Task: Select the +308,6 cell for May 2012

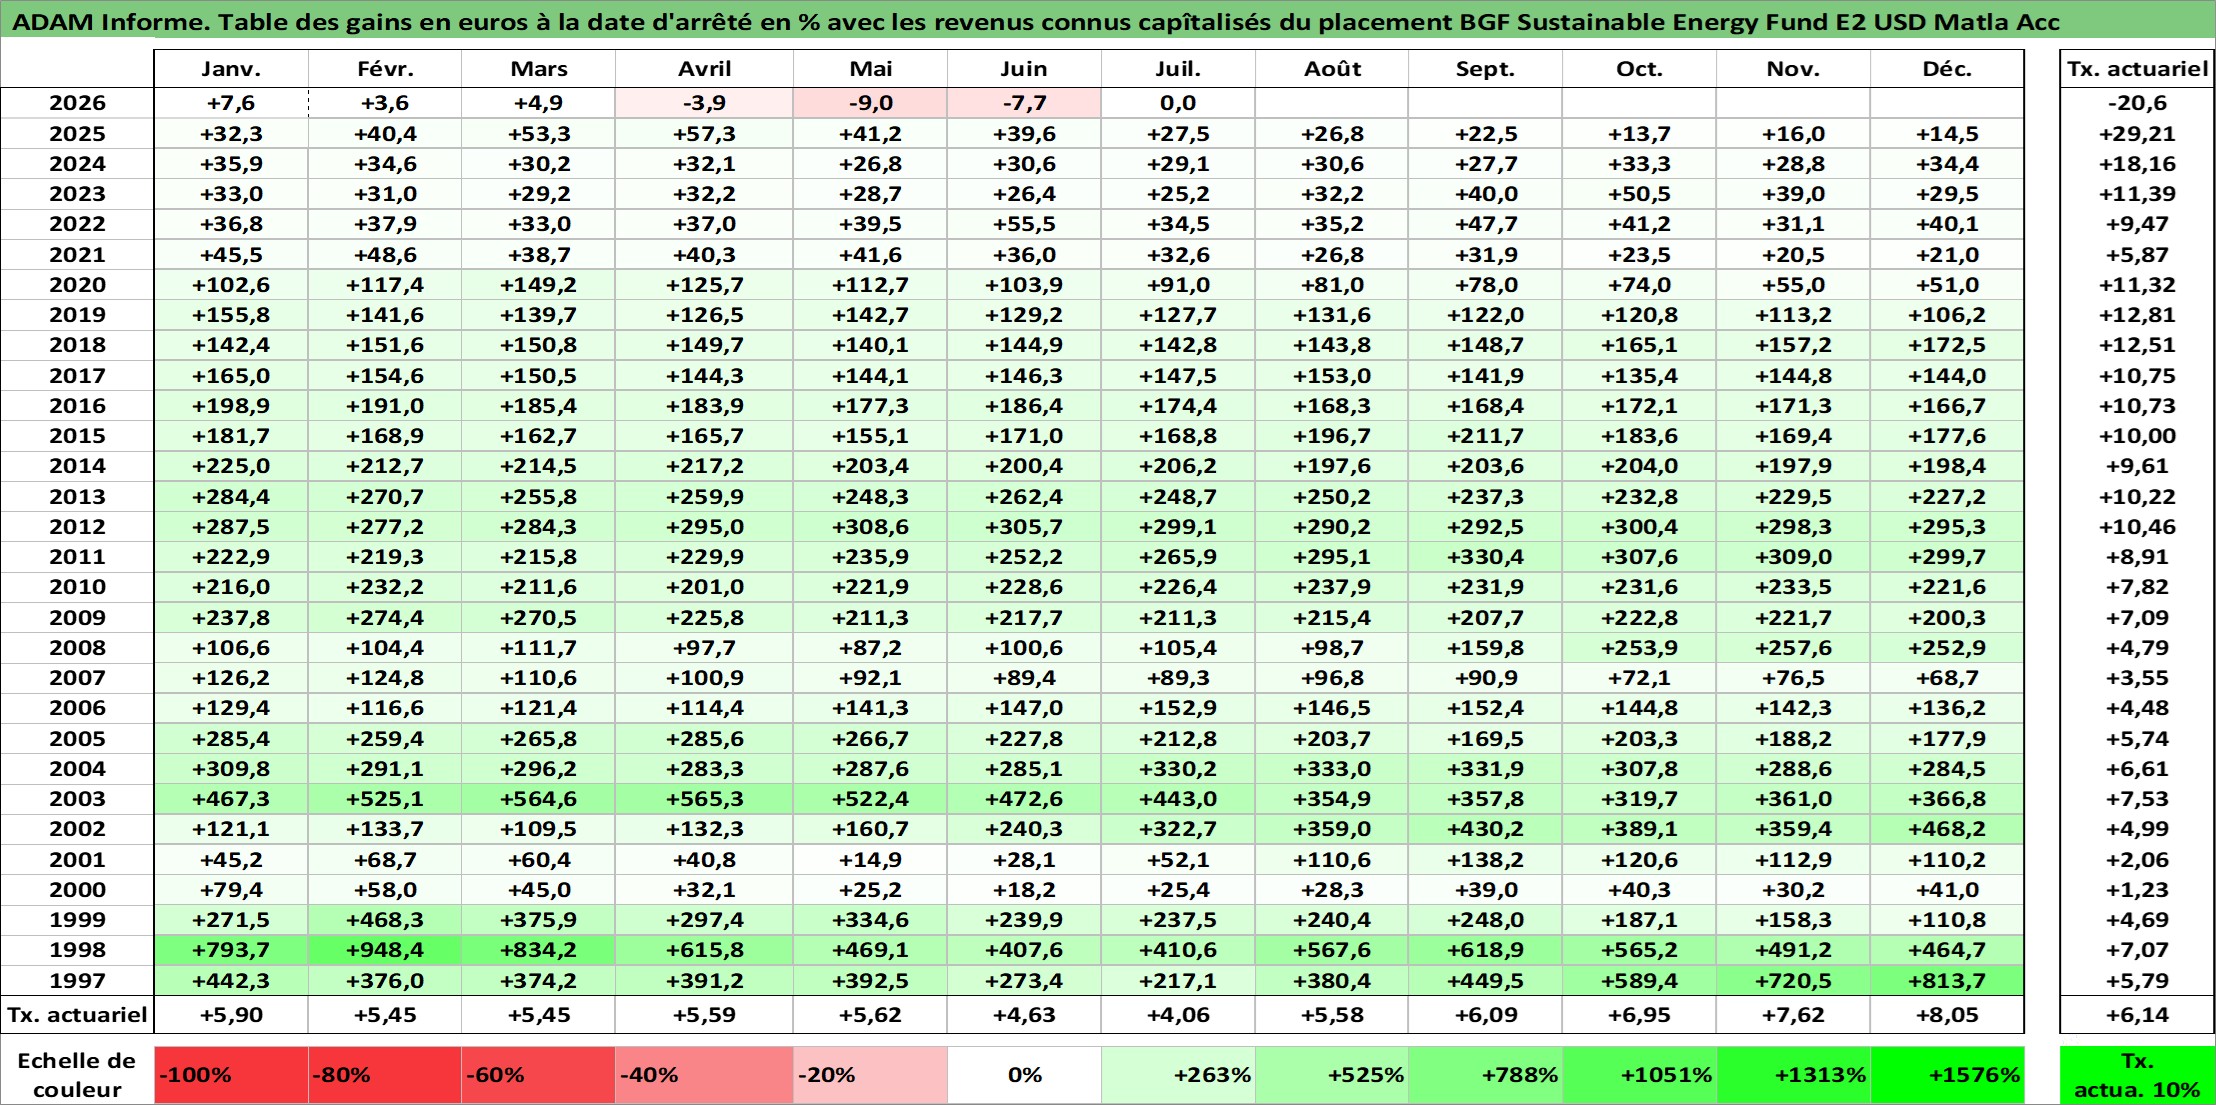Action: click(870, 527)
